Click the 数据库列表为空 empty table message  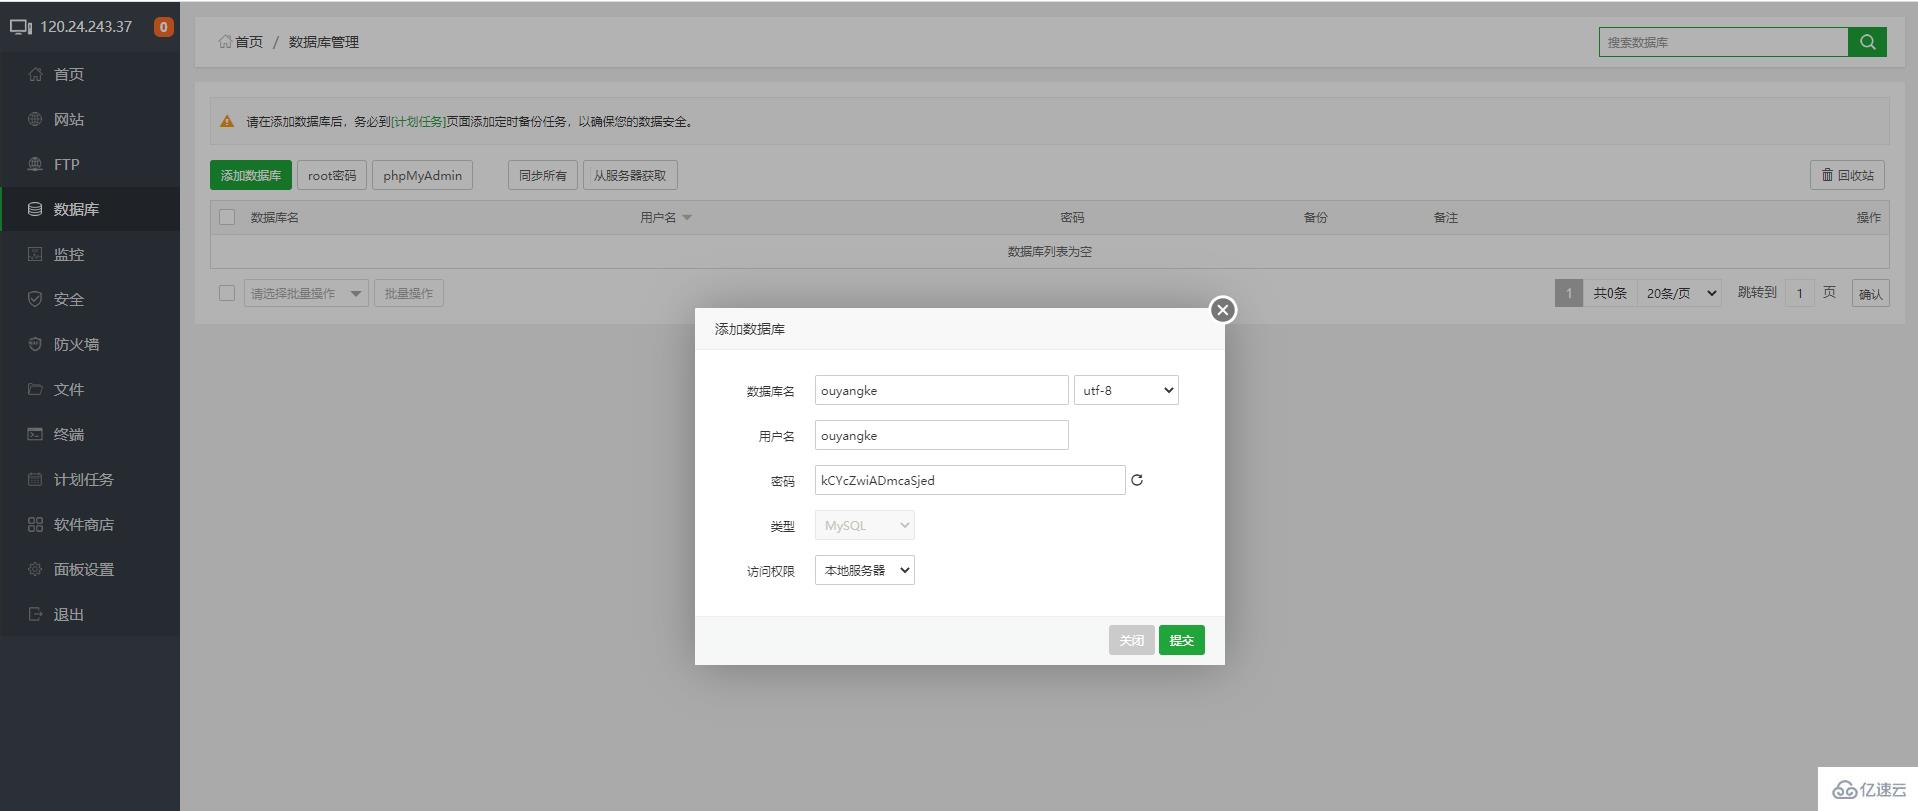1050,252
